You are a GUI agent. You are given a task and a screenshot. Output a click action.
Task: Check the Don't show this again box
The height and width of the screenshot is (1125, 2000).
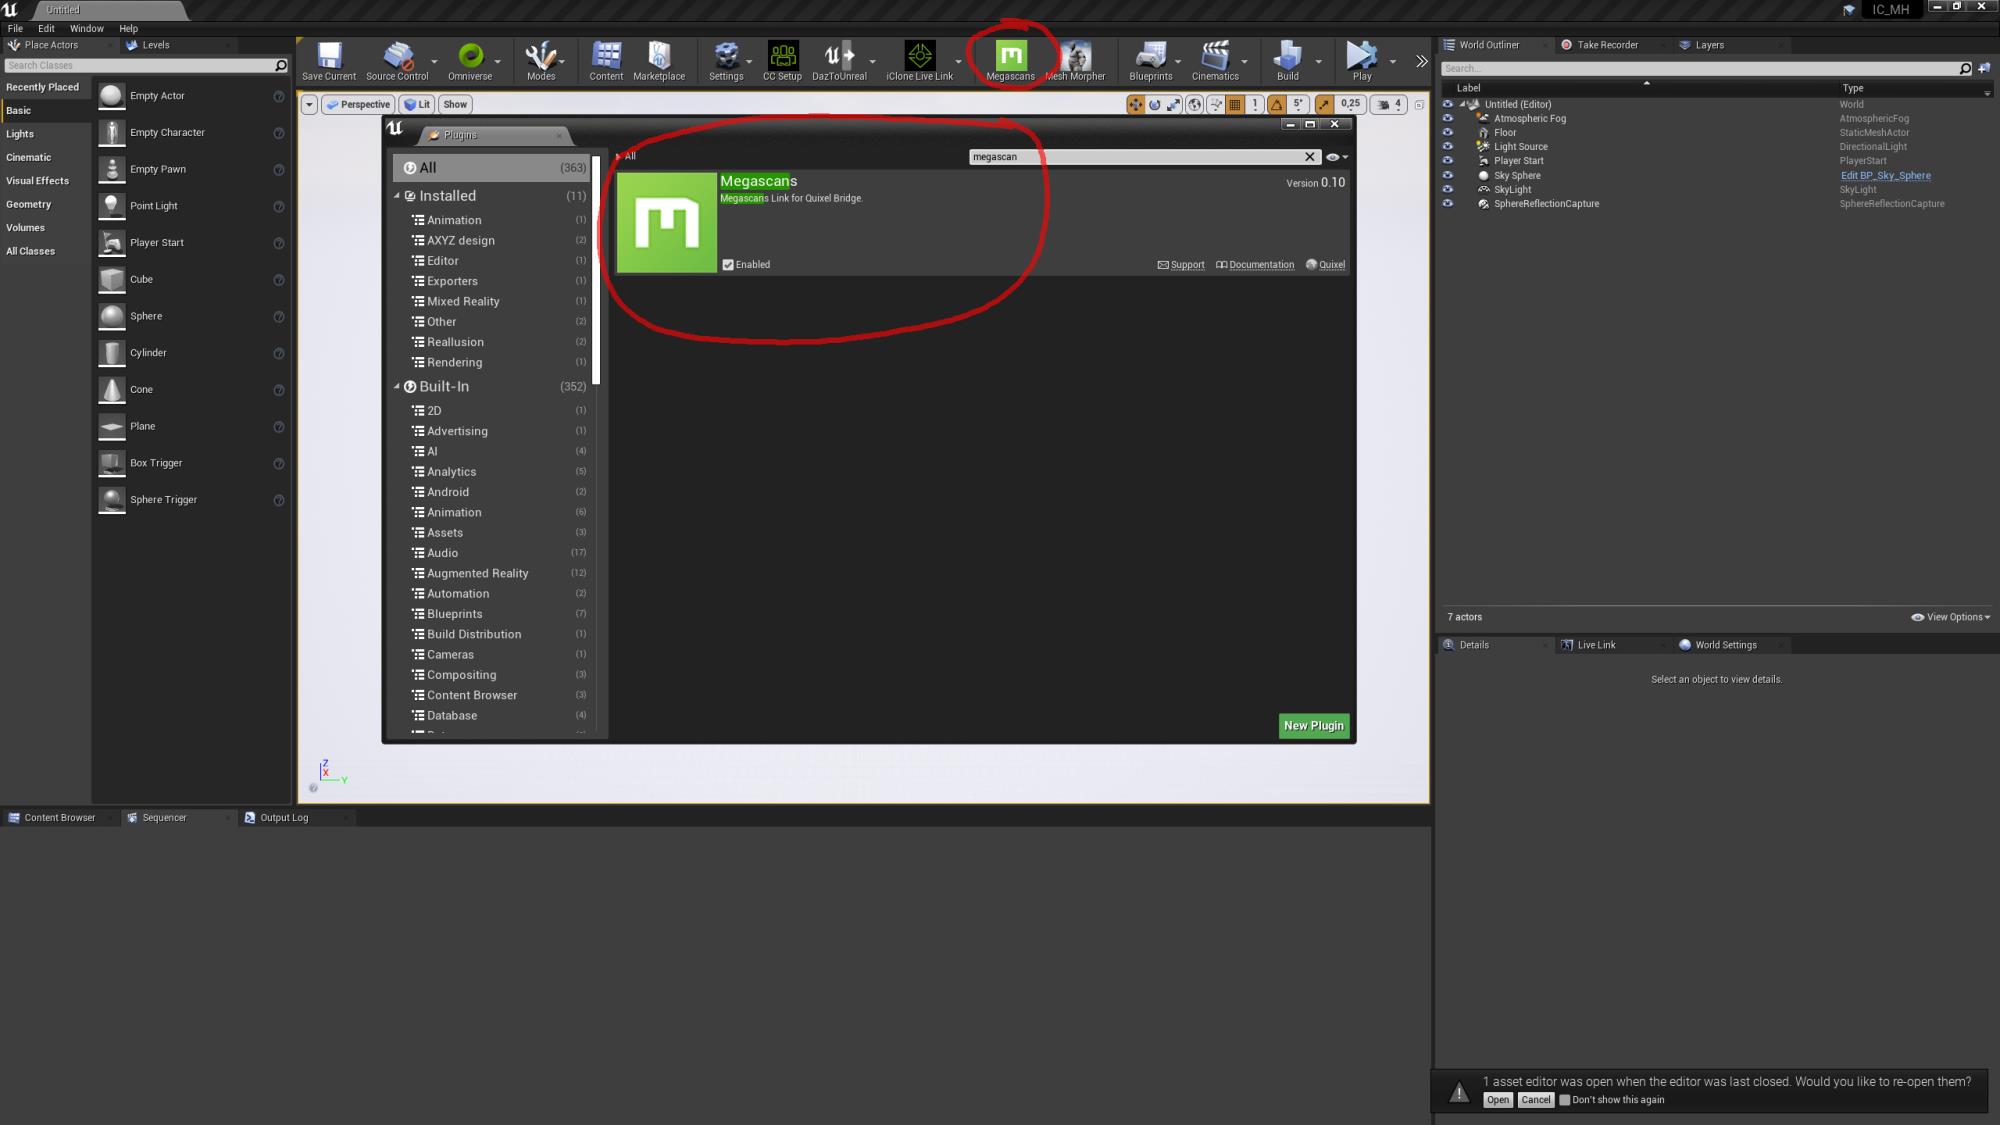click(x=1565, y=1100)
